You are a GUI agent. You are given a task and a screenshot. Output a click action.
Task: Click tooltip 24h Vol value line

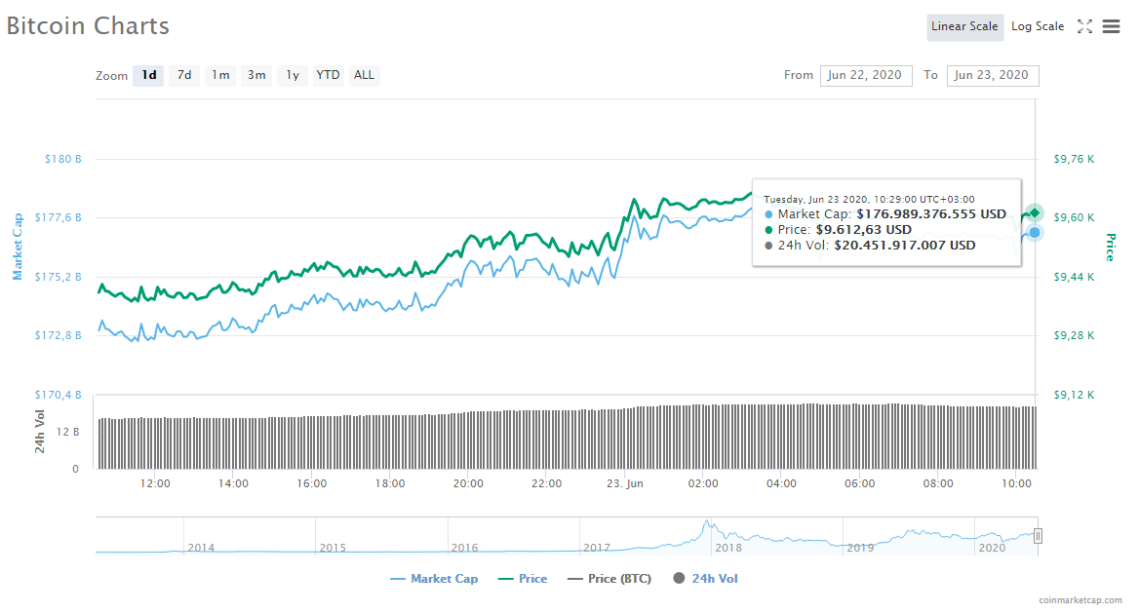(x=870, y=246)
